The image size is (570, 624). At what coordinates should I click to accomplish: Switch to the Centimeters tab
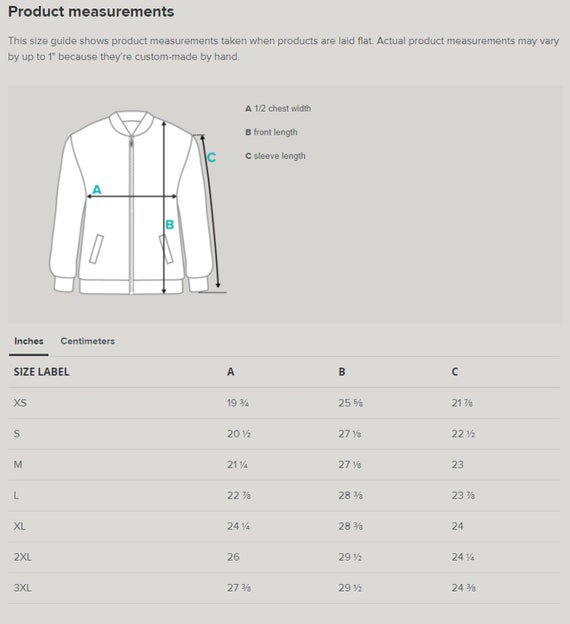tap(88, 341)
